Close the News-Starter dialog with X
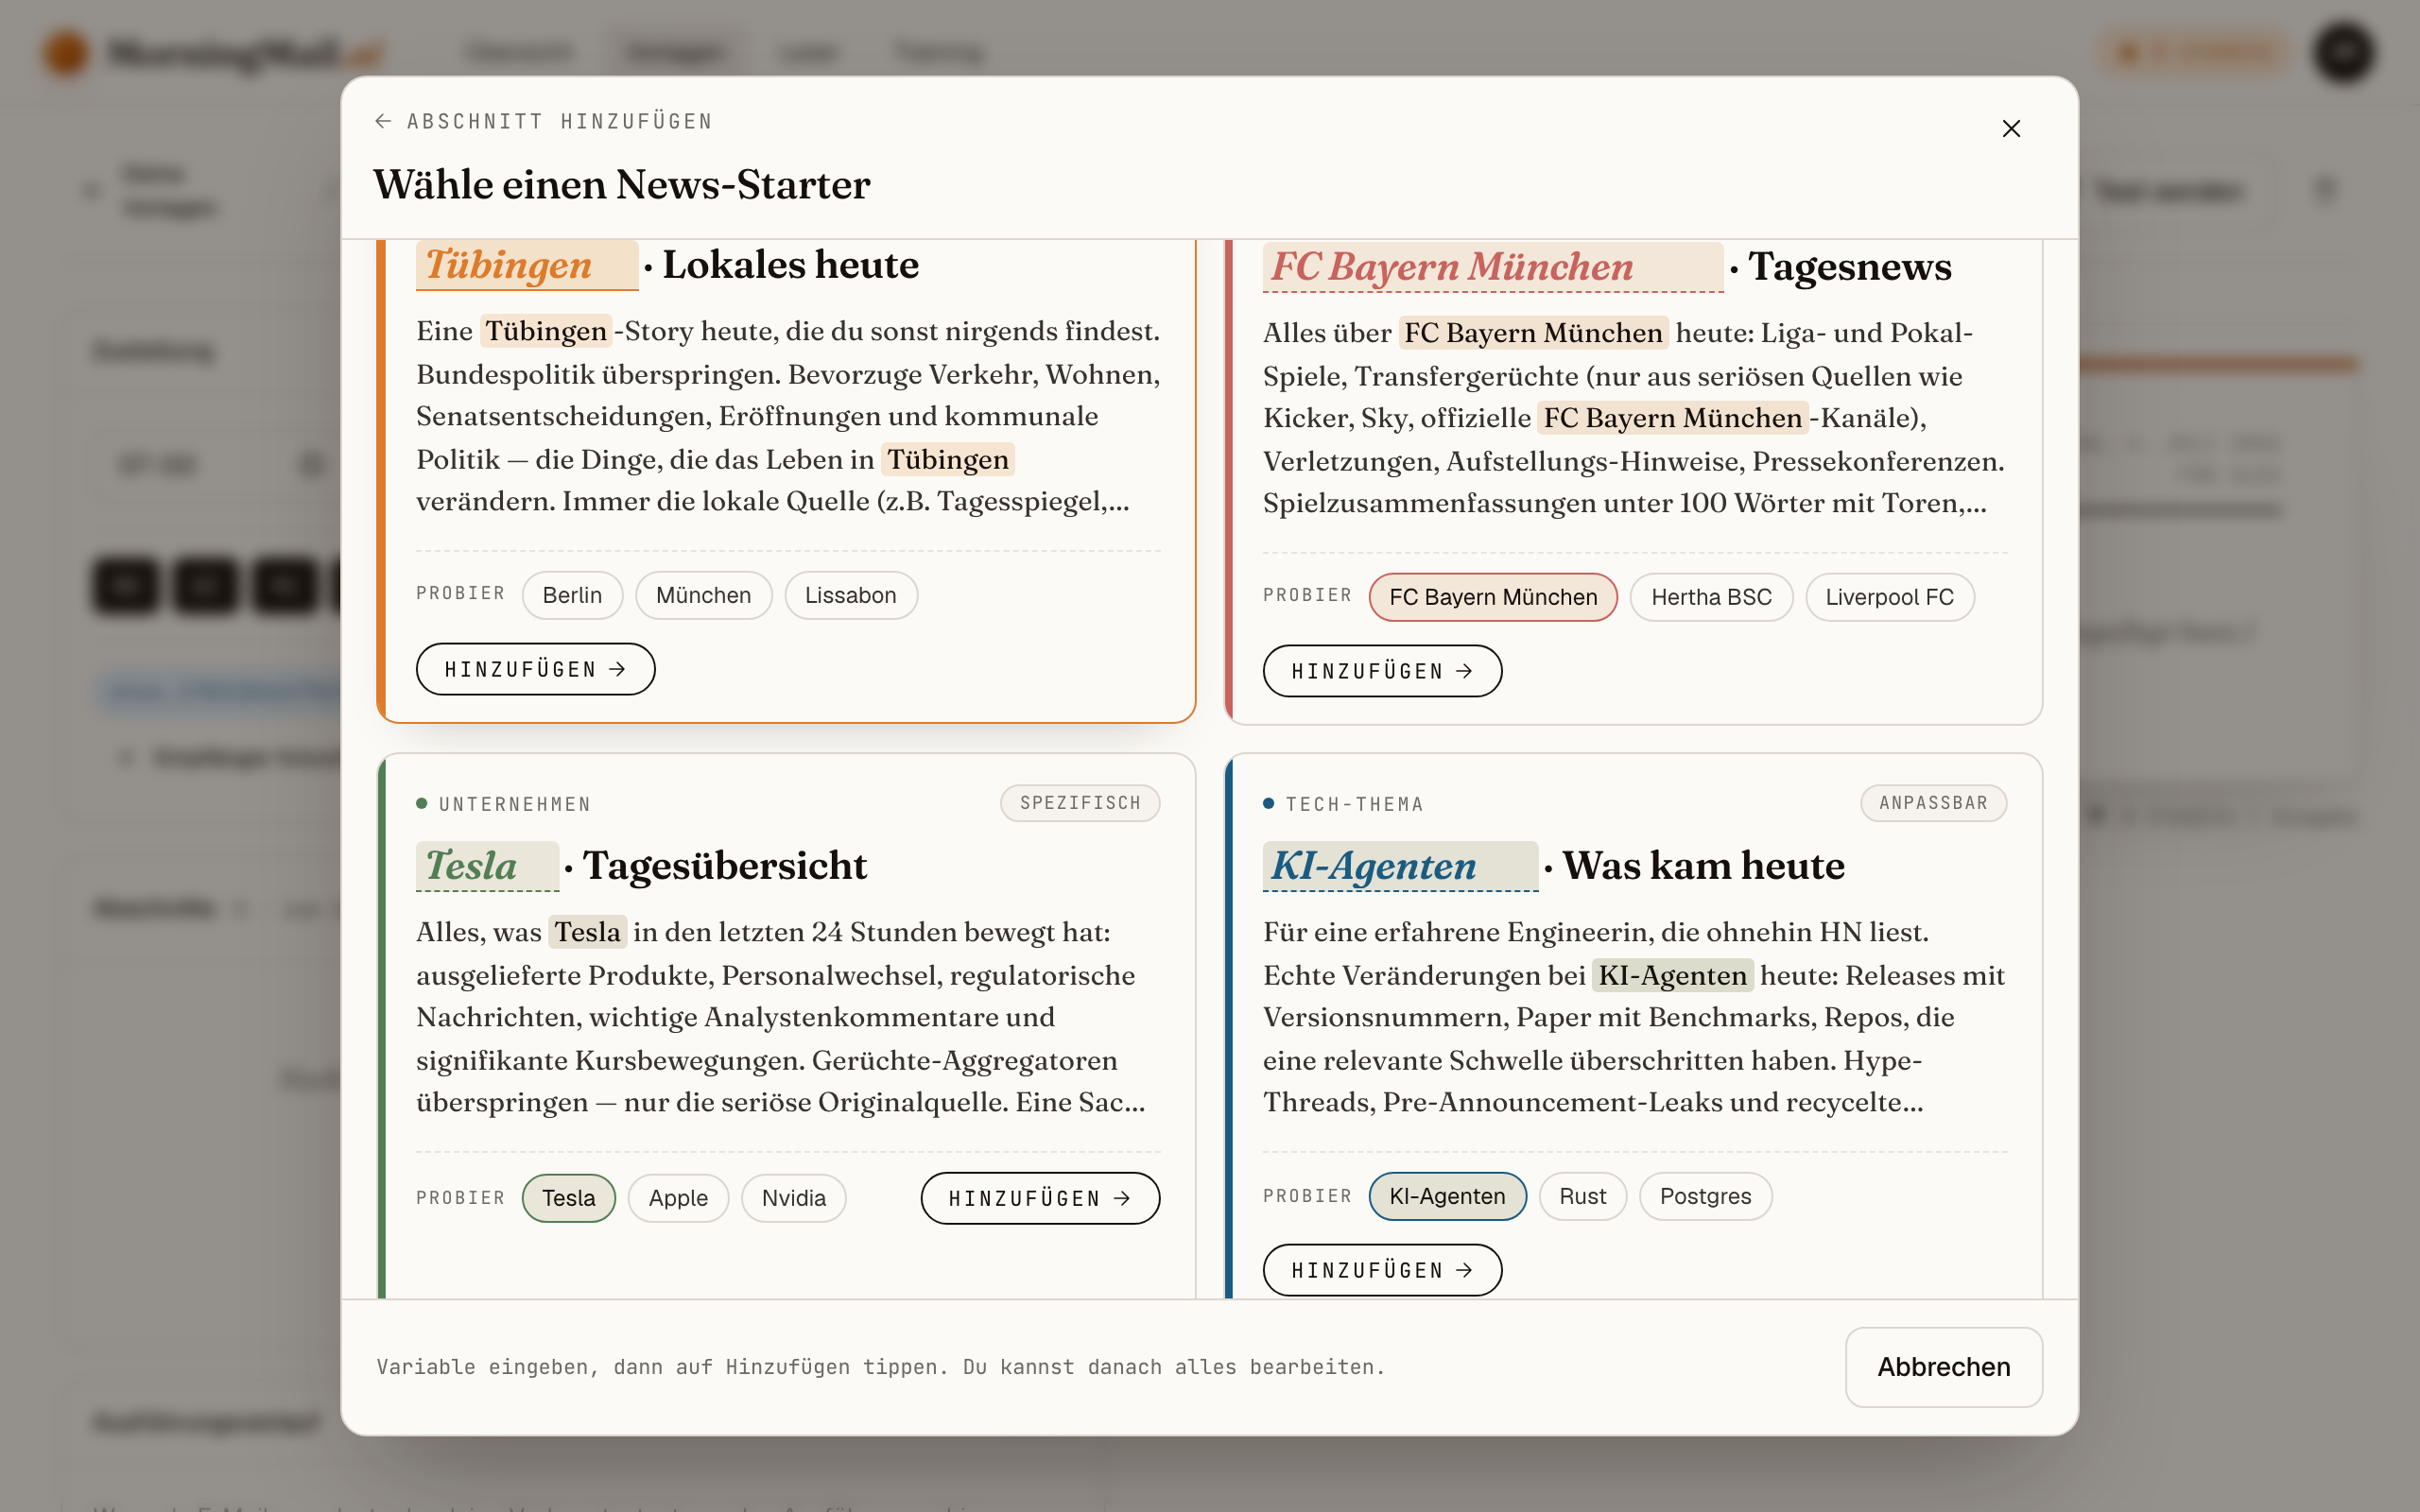The image size is (2420, 1512). click(2011, 129)
